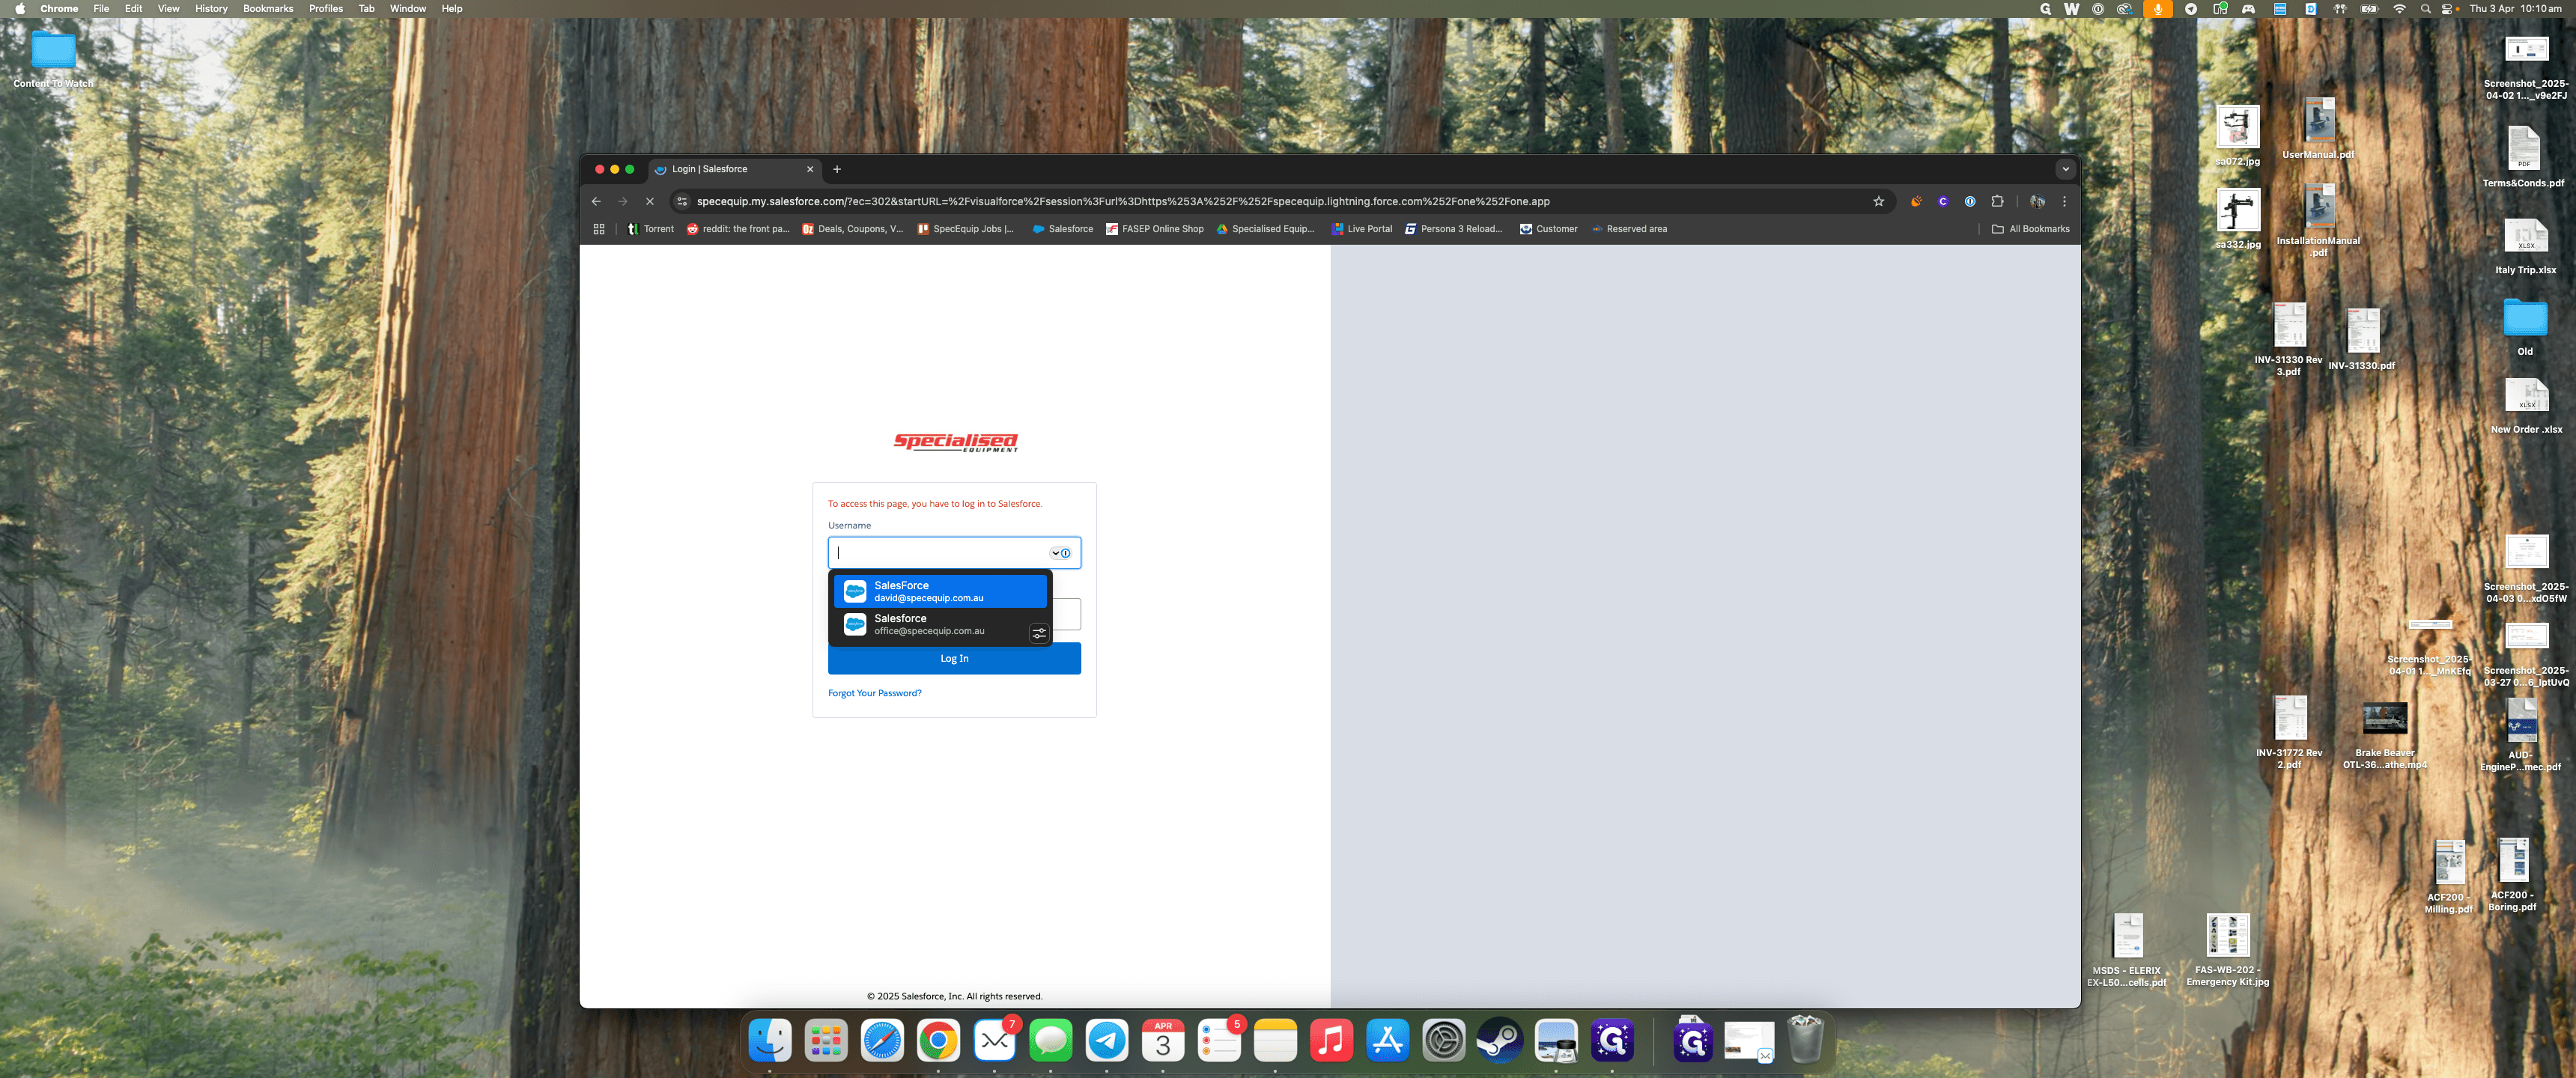Image resolution: width=2576 pixels, height=1078 pixels.
Task: Click the orange microphone menu bar icon
Action: pyautogui.click(x=2158, y=9)
